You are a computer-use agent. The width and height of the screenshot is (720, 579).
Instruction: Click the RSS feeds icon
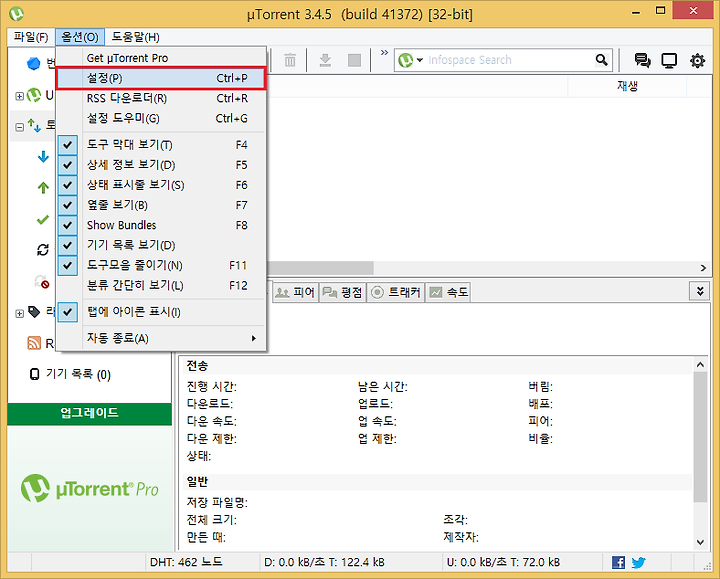point(34,343)
